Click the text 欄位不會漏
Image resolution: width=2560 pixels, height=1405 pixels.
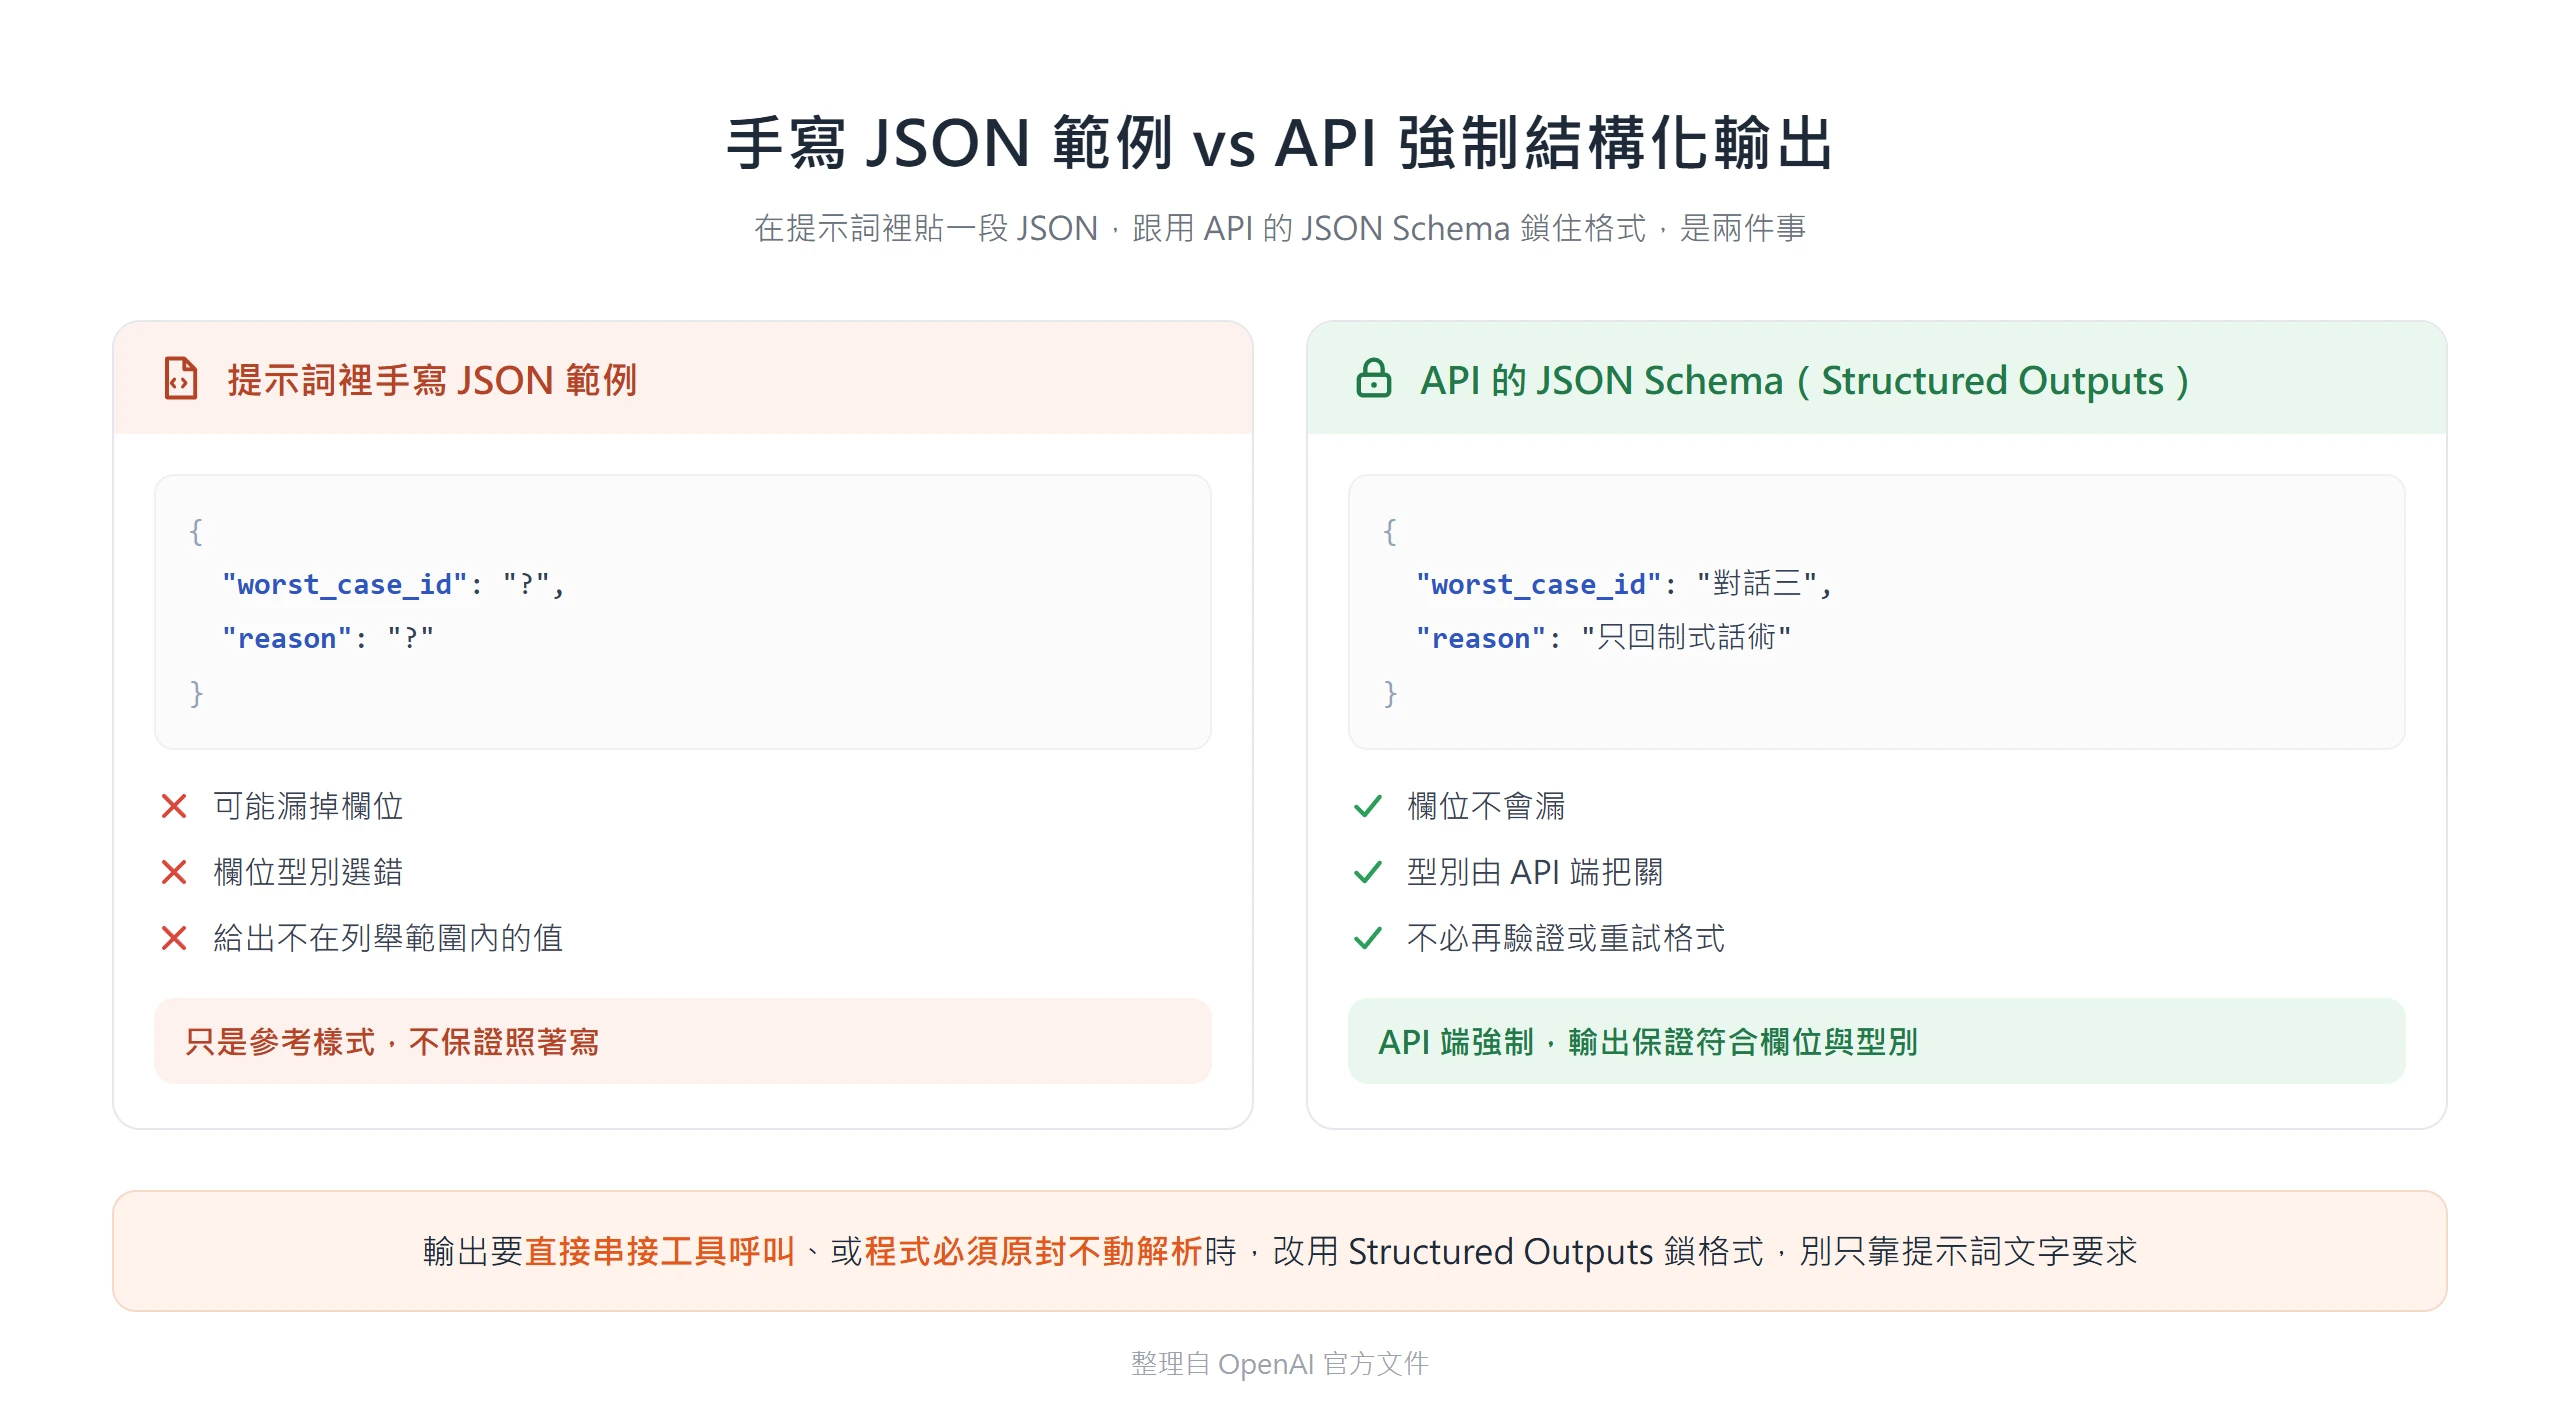click(x=1486, y=806)
